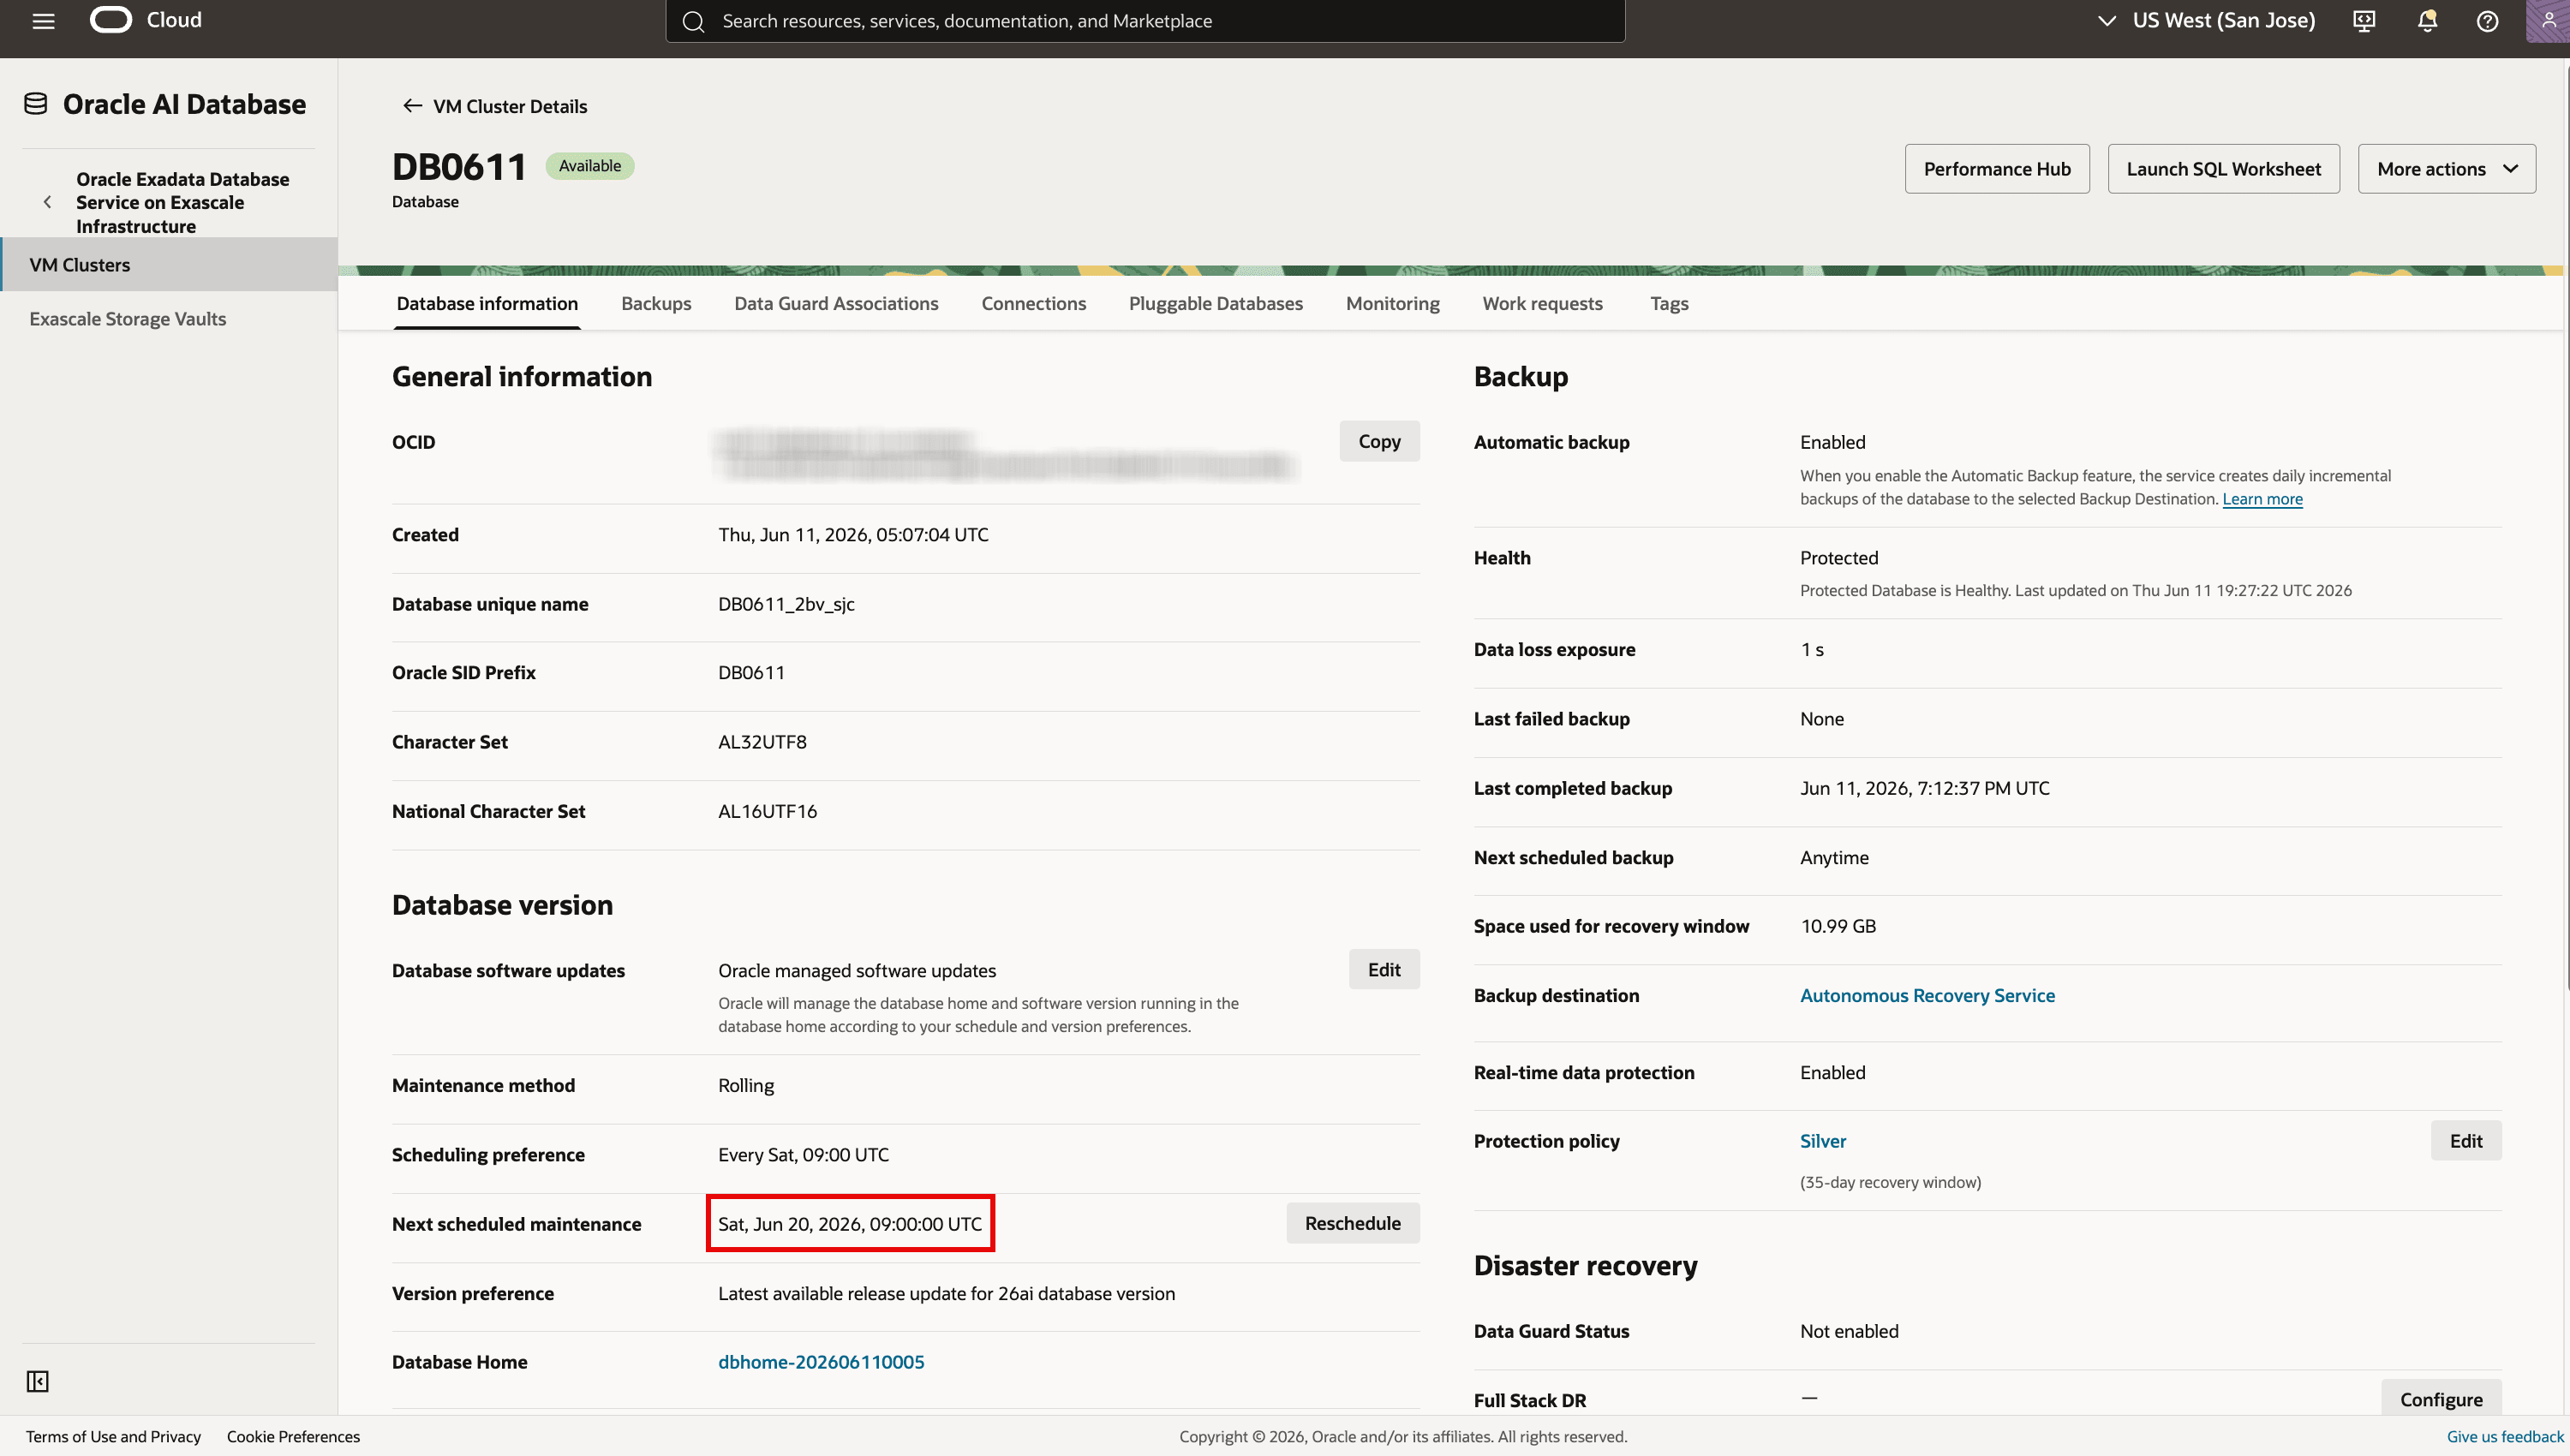Select the Next scheduled backup value Anytime
Image resolution: width=2570 pixels, height=1456 pixels.
tap(1834, 857)
